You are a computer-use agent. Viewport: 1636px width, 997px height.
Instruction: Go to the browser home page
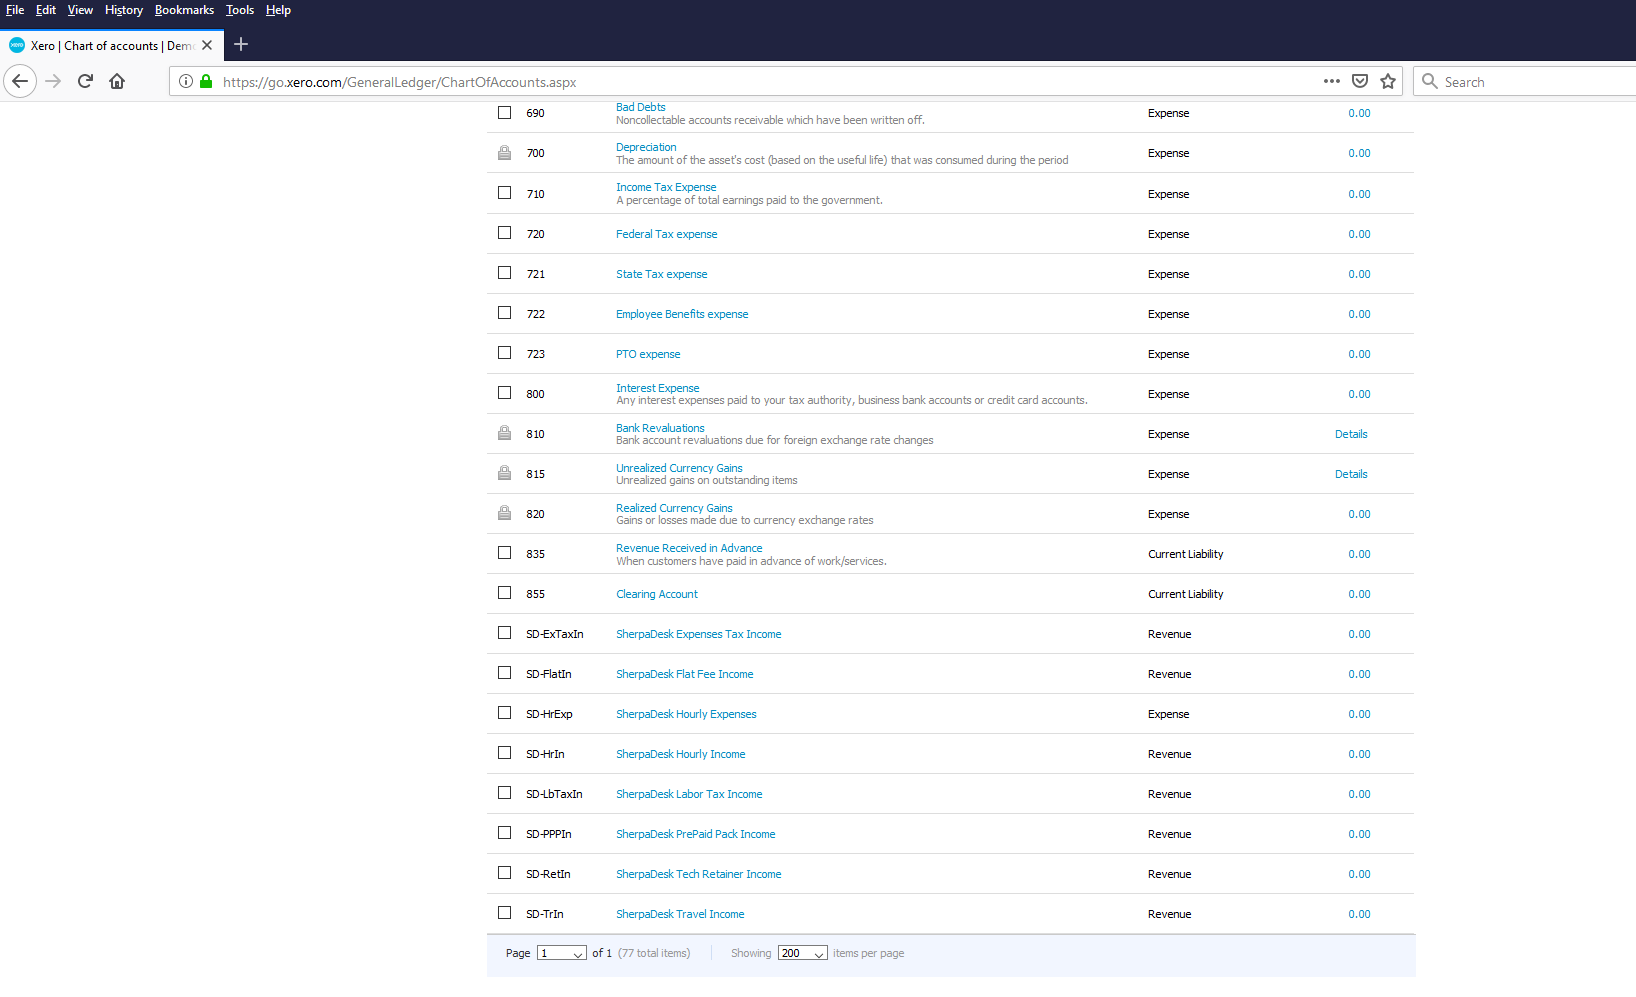pyautogui.click(x=117, y=82)
